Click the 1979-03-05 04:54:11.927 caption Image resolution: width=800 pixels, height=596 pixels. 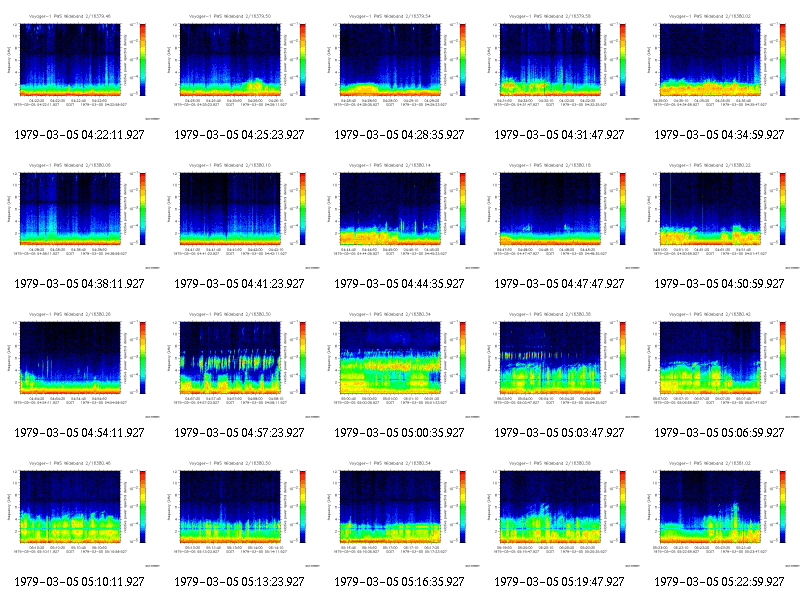point(79,433)
